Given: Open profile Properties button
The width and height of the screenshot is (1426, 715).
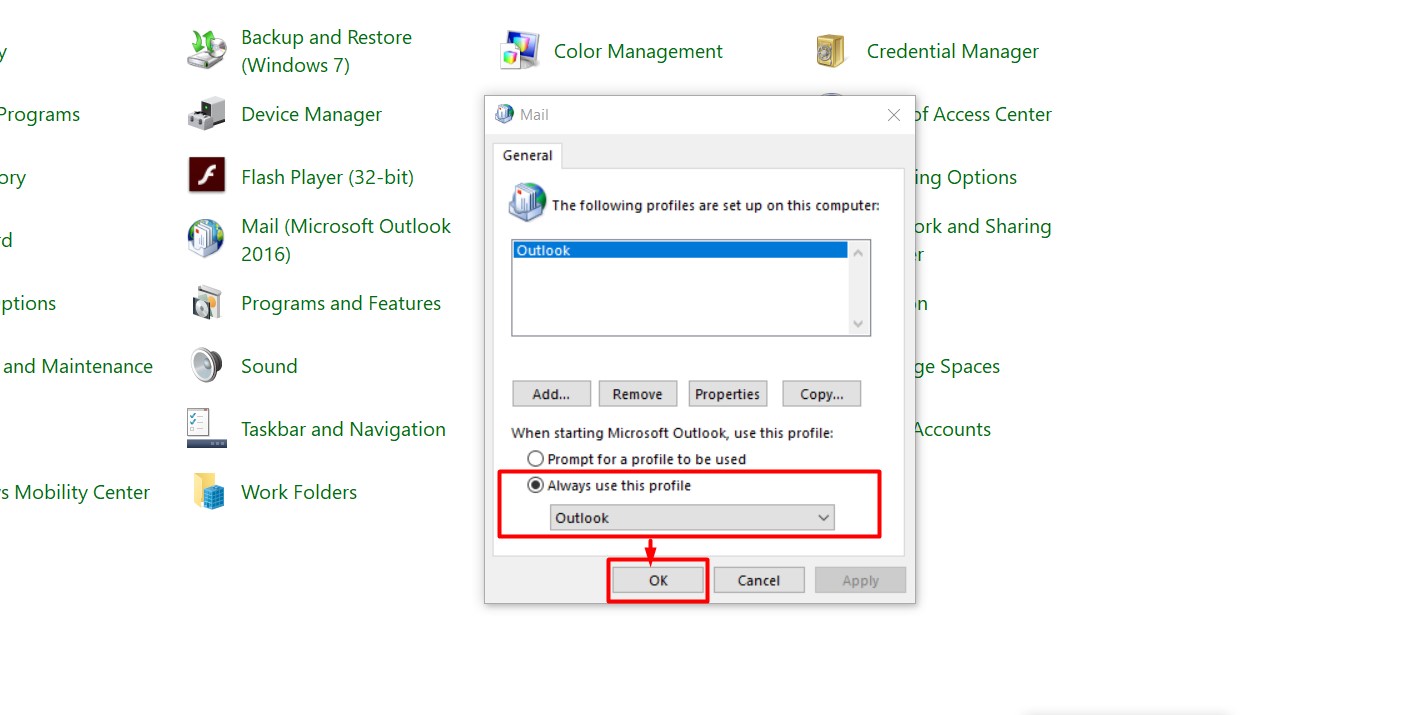Looking at the screenshot, I should pyautogui.click(x=728, y=394).
